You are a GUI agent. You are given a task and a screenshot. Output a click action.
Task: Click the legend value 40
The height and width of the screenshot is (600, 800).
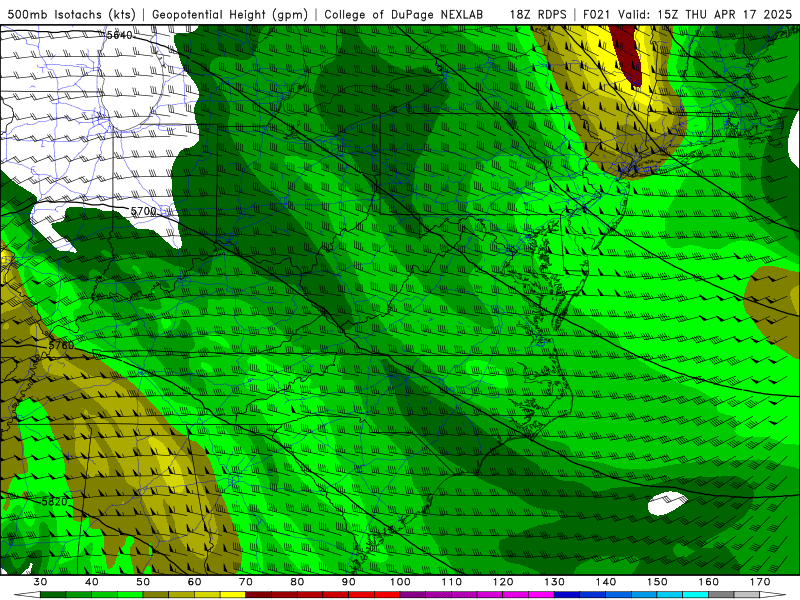click(x=91, y=582)
